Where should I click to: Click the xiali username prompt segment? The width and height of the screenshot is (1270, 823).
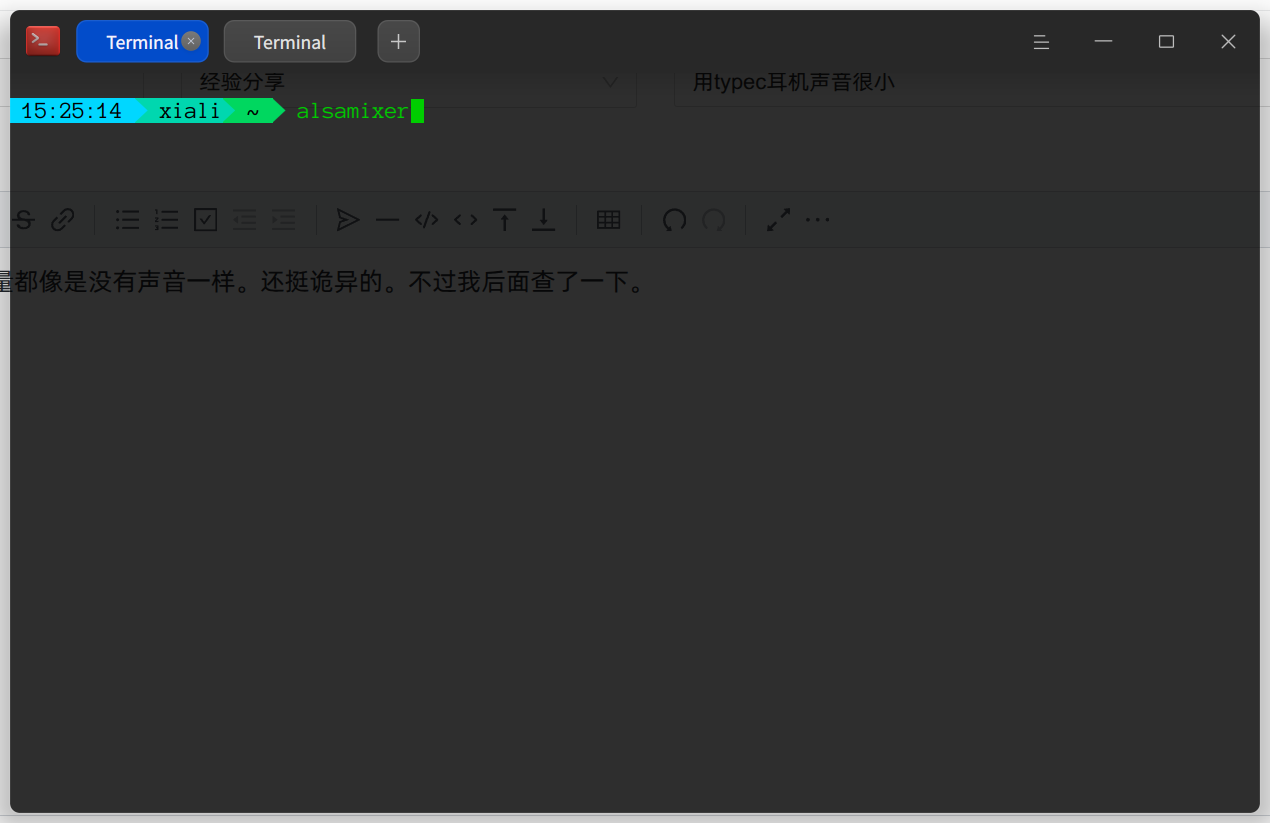pos(189,111)
